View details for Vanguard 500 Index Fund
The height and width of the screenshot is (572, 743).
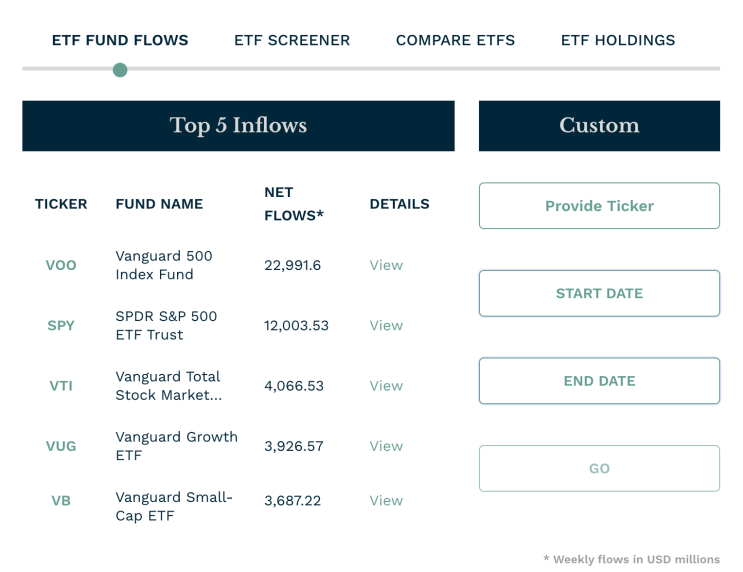click(x=386, y=266)
